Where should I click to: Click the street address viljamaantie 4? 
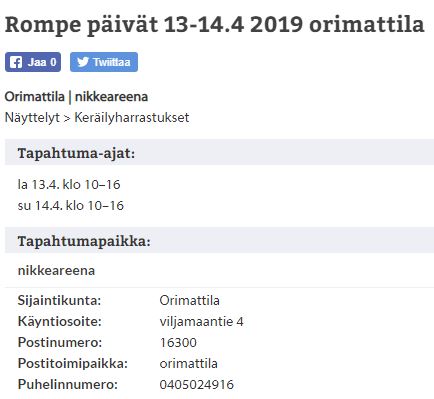[x=201, y=322]
